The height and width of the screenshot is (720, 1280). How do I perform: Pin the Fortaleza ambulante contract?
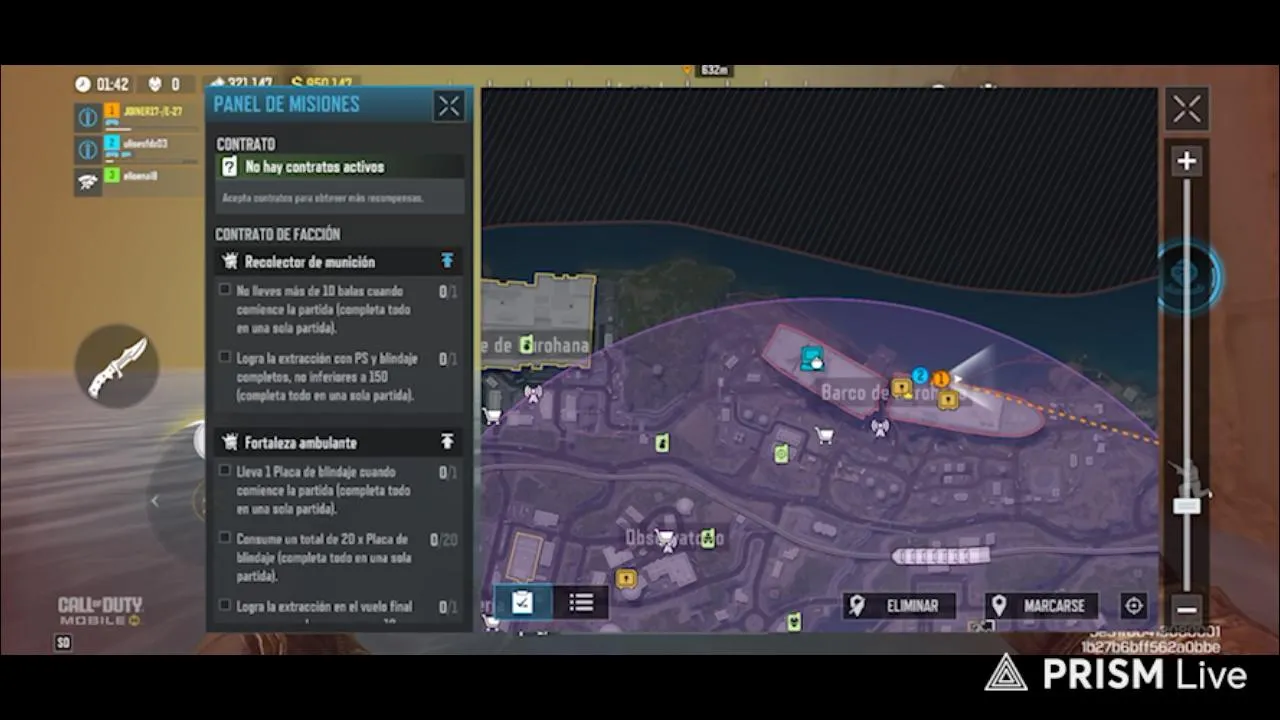[447, 442]
